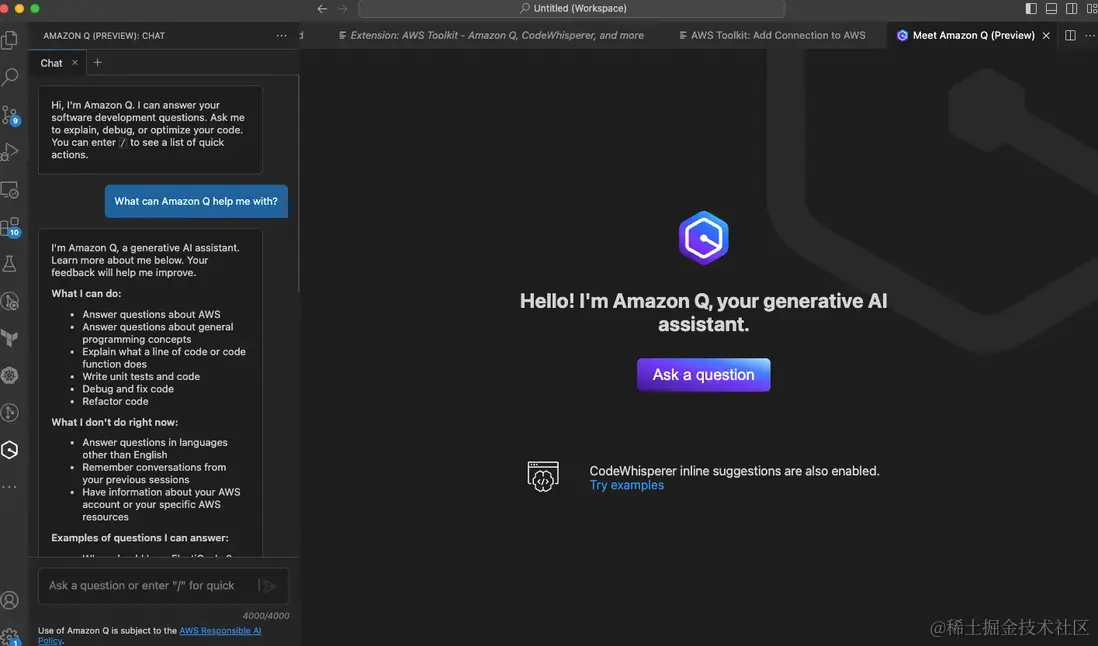
Task: Click the Untitled (Workspace) command center search
Action: pyautogui.click(x=571, y=8)
